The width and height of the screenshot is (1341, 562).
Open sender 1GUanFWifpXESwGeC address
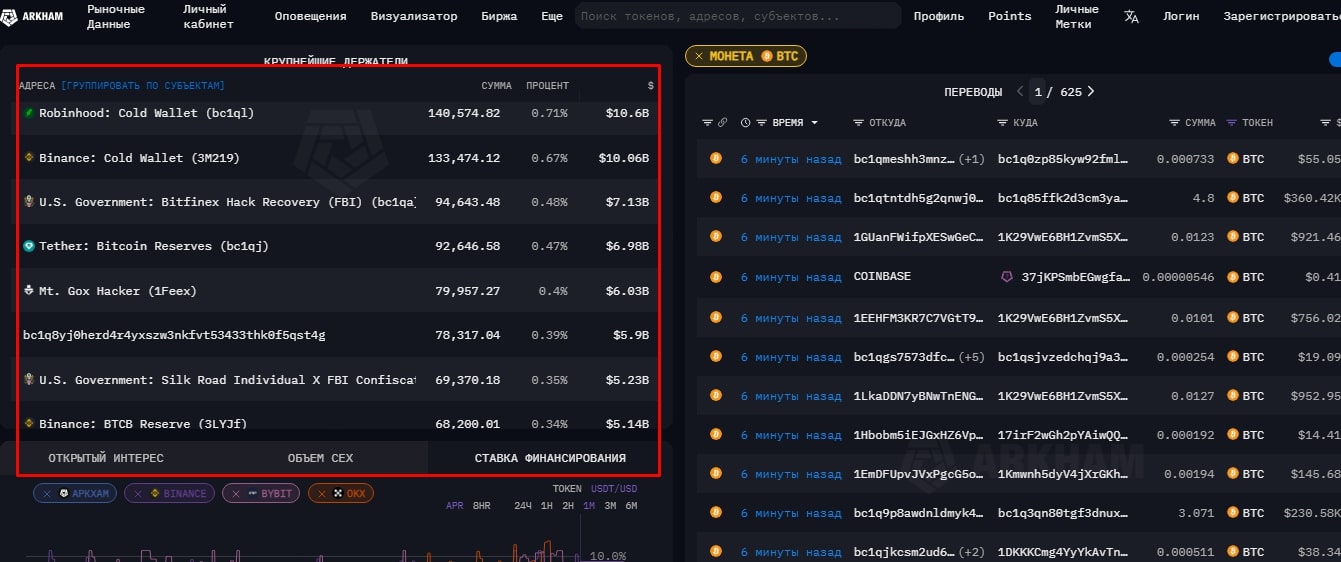(919, 237)
